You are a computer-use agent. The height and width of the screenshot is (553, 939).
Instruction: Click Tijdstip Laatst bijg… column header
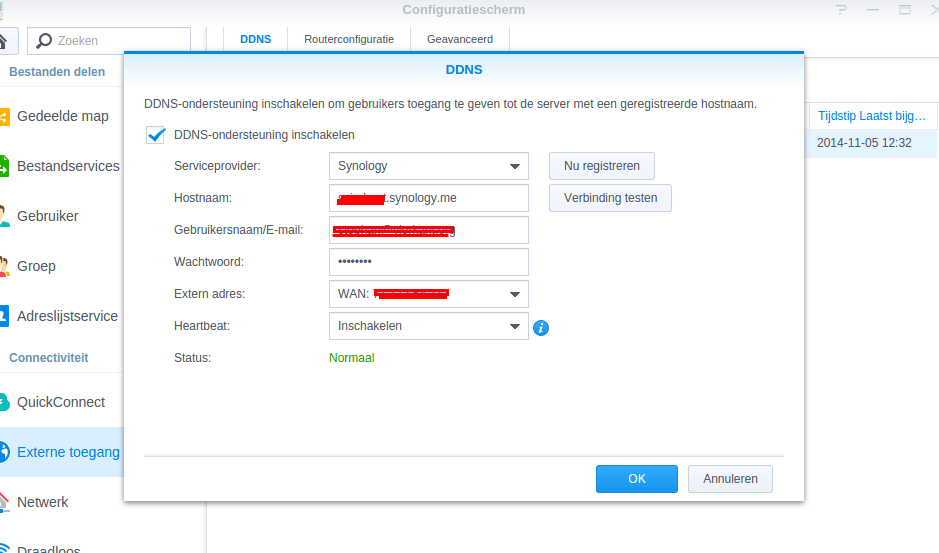tap(872, 116)
